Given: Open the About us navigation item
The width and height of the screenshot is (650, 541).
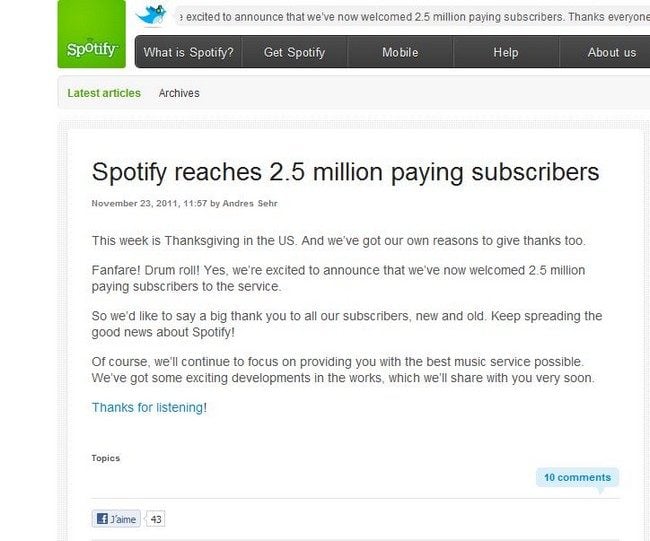Looking at the screenshot, I should [611, 52].
